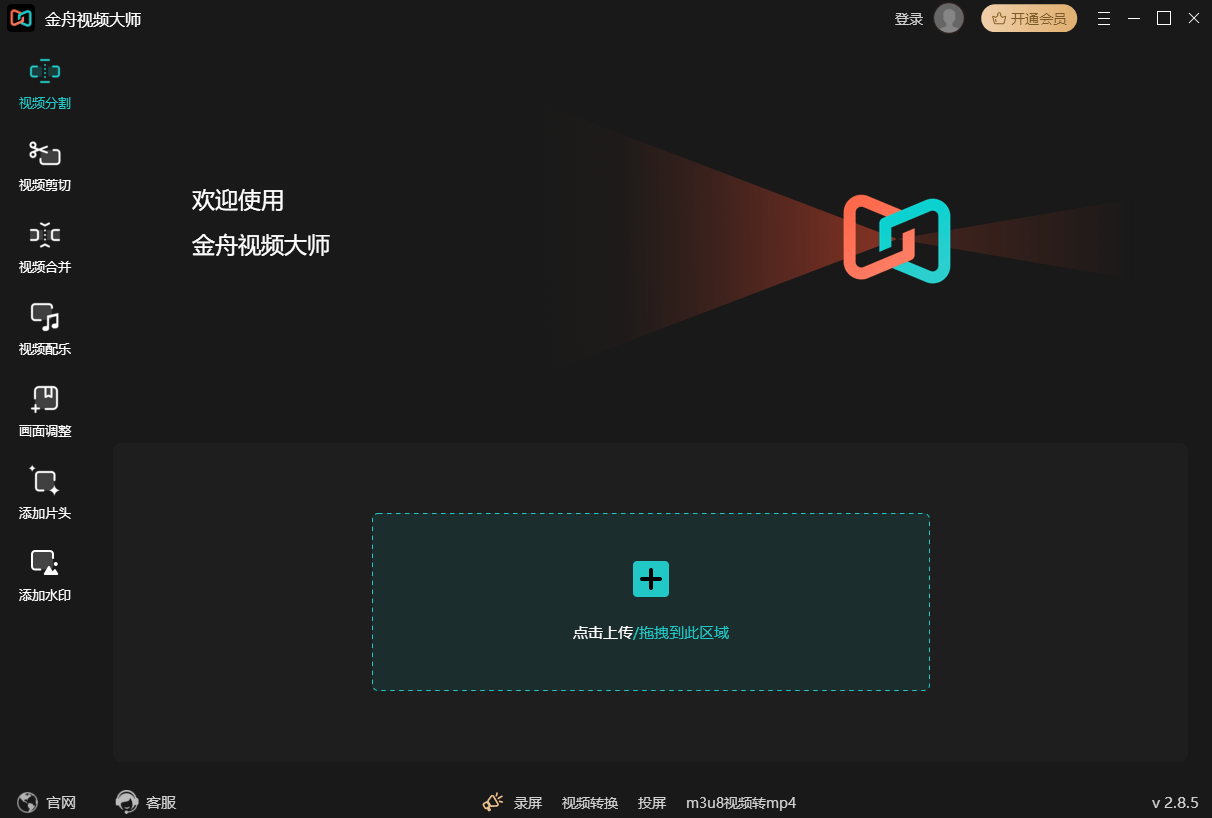Open the 视频配乐 background music tool
This screenshot has height=818, width=1212.
[x=45, y=330]
